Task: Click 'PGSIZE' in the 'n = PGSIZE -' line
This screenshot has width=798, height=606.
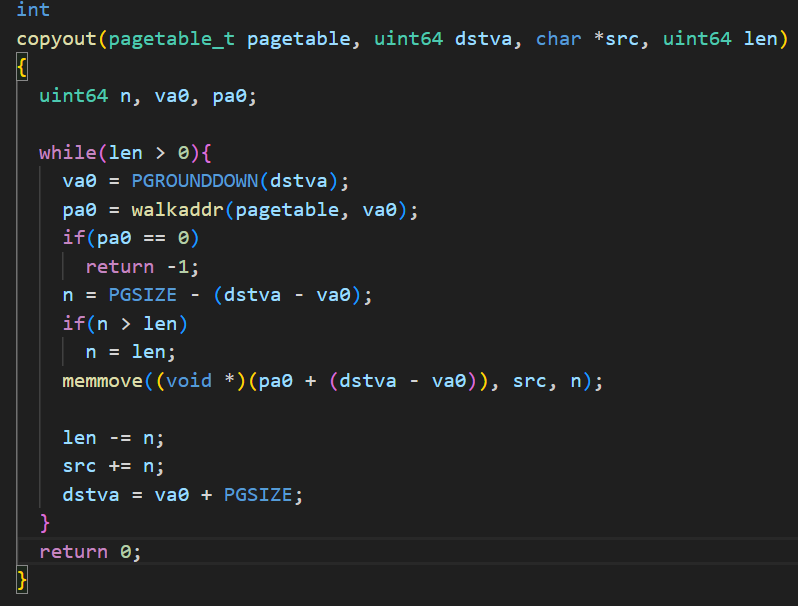Action: click(142, 295)
